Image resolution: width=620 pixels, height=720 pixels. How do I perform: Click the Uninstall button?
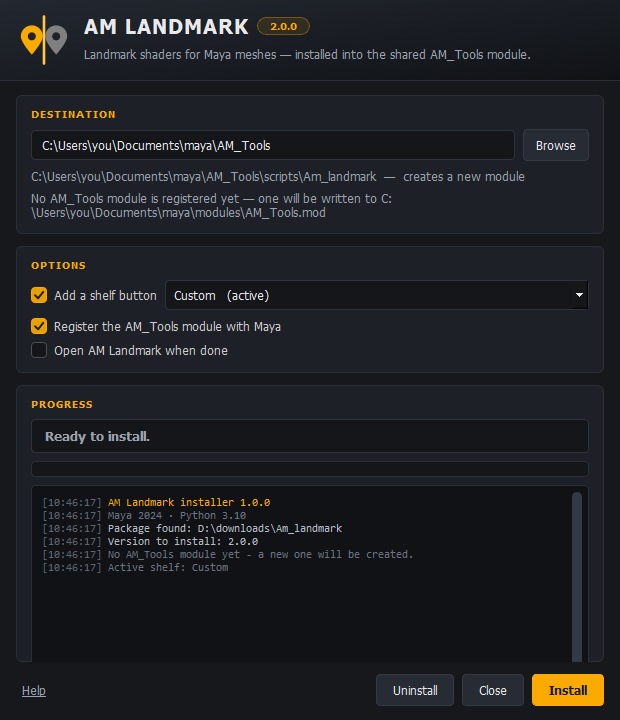tap(415, 690)
